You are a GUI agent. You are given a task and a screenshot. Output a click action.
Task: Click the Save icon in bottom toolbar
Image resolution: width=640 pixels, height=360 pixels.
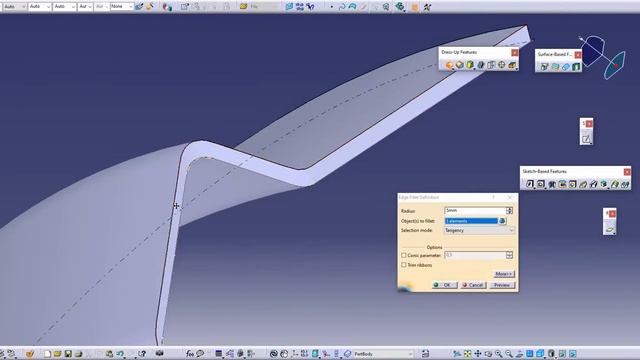pyautogui.click(x=68, y=353)
